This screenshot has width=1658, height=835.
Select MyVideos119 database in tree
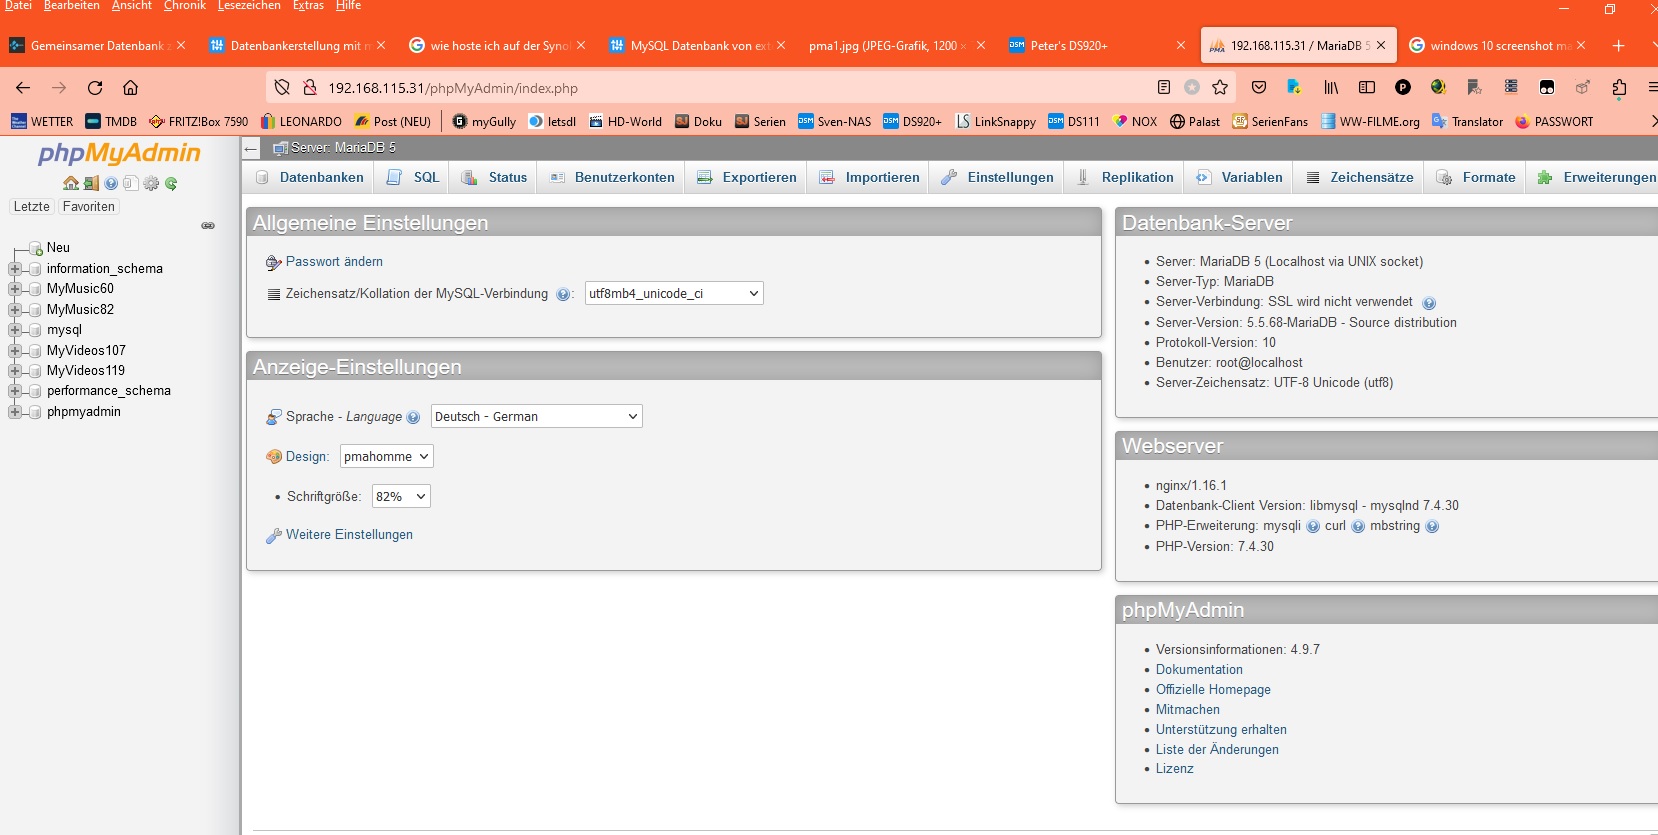point(86,371)
